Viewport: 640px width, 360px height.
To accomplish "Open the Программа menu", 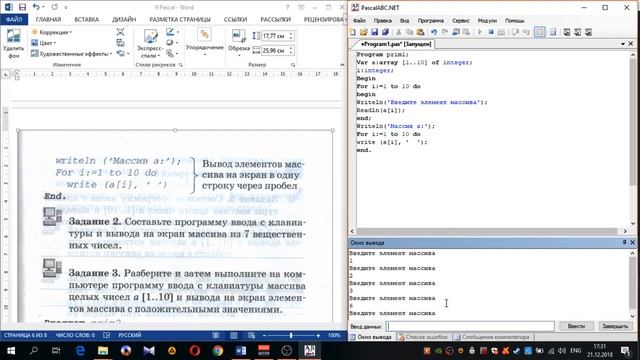I will pyautogui.click(x=431, y=20).
